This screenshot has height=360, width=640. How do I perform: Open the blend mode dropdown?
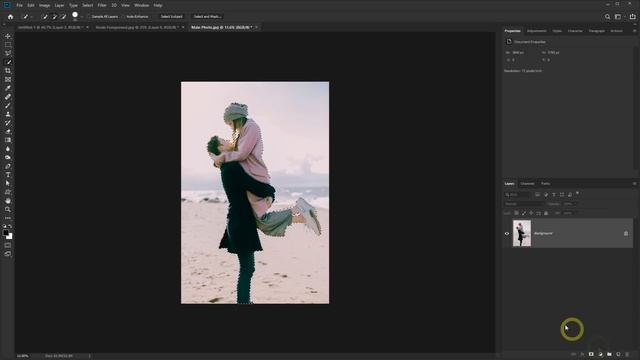(524, 204)
